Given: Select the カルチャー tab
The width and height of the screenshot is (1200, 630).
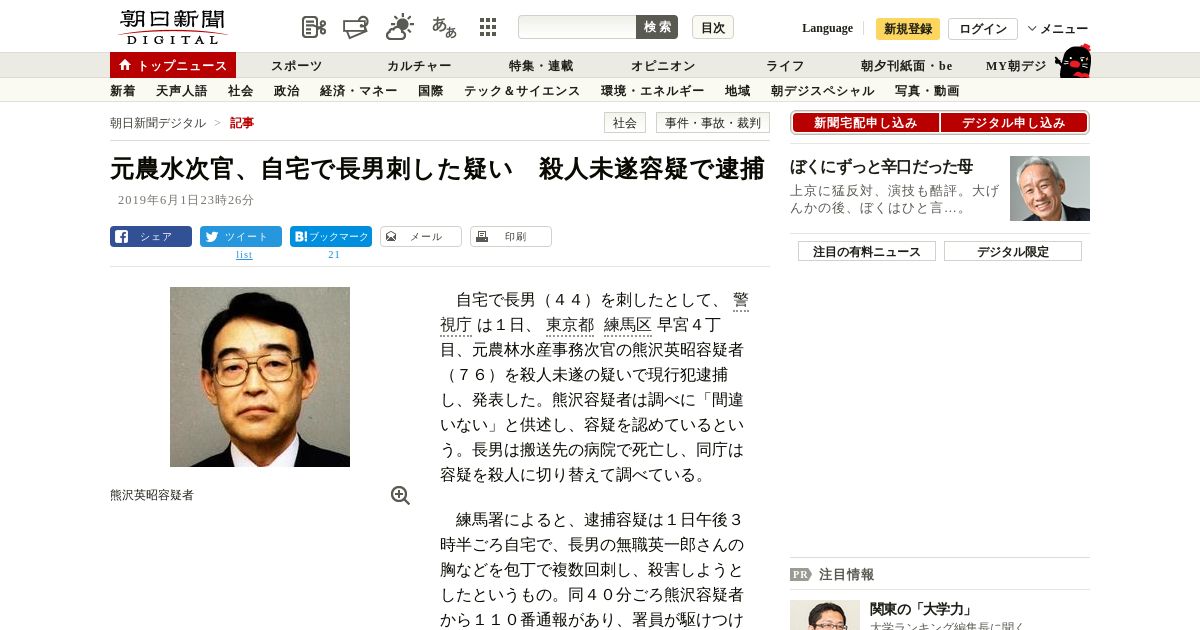Looking at the screenshot, I should coord(419,66).
